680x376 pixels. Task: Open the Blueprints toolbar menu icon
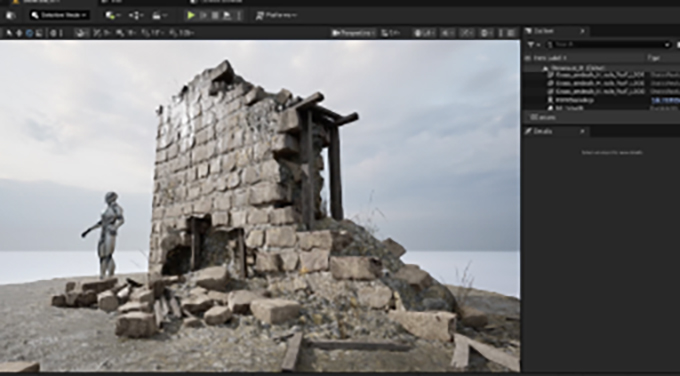tap(136, 15)
